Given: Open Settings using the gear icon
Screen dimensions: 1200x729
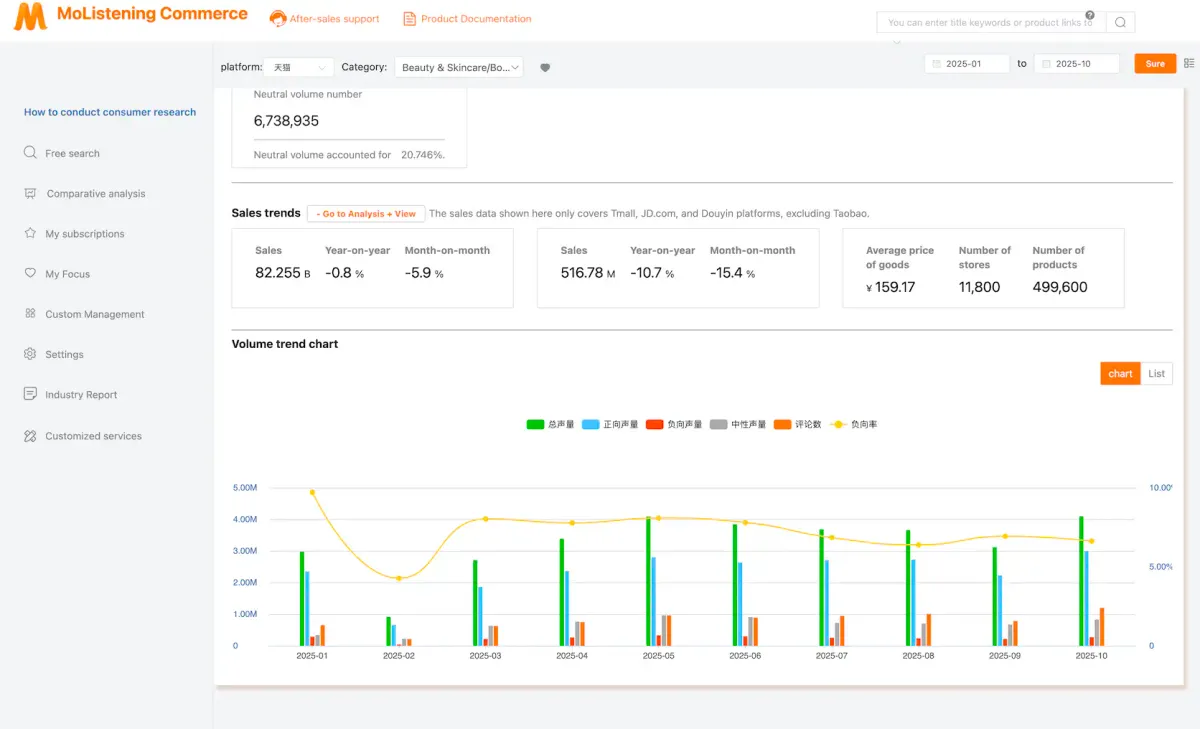Looking at the screenshot, I should click(30, 353).
